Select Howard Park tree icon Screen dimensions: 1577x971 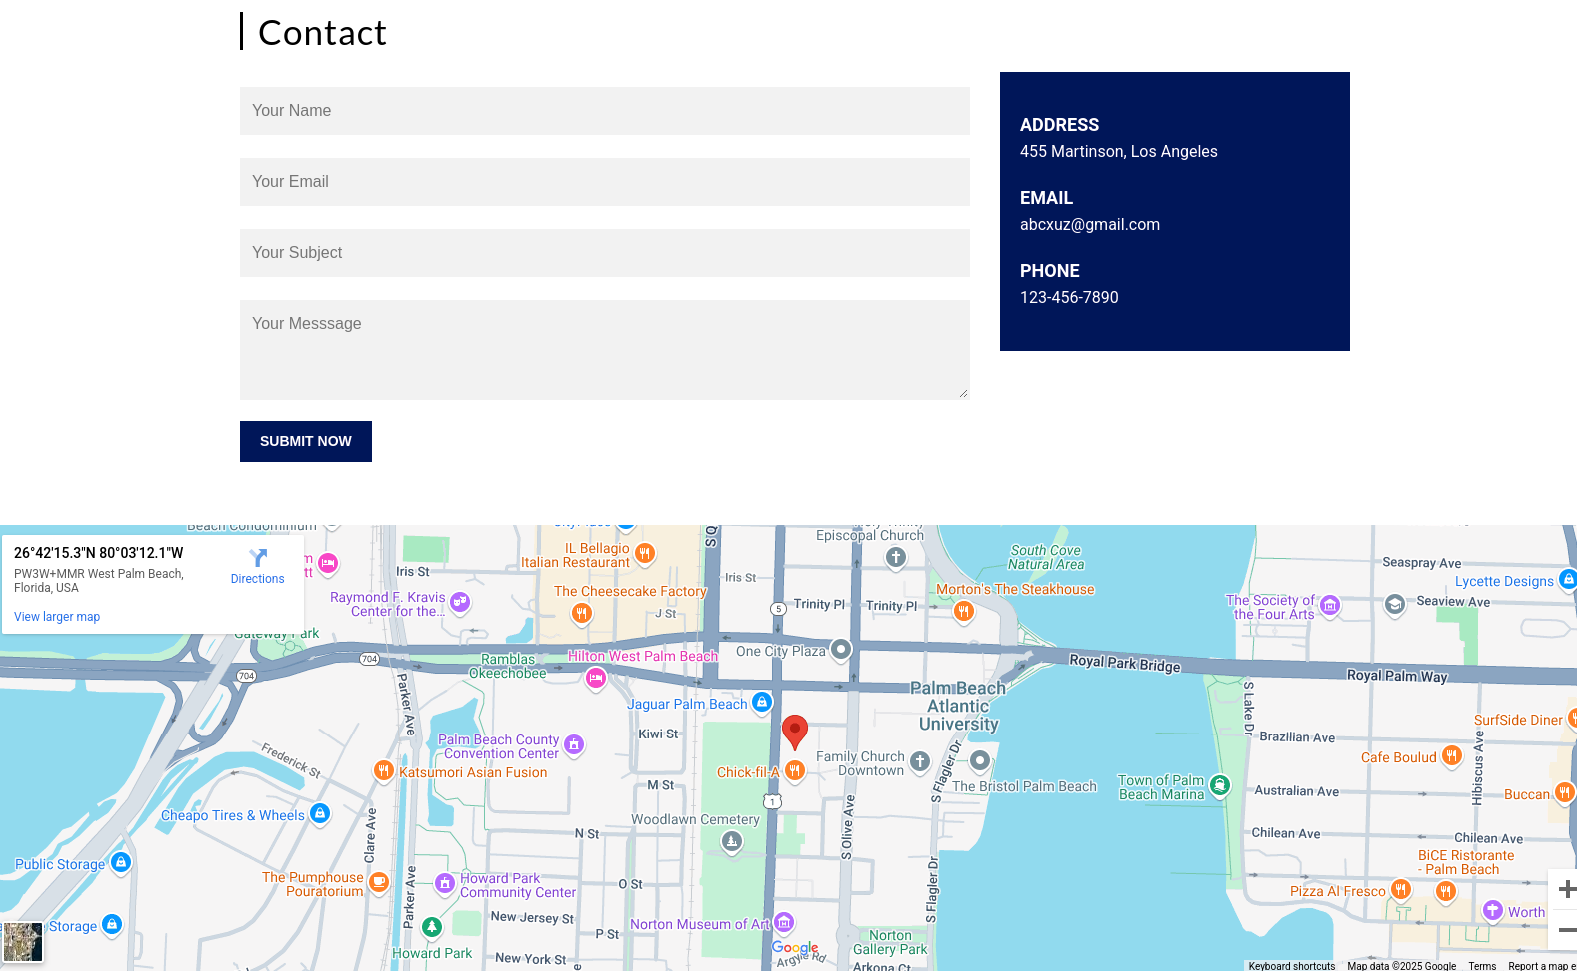tap(432, 927)
